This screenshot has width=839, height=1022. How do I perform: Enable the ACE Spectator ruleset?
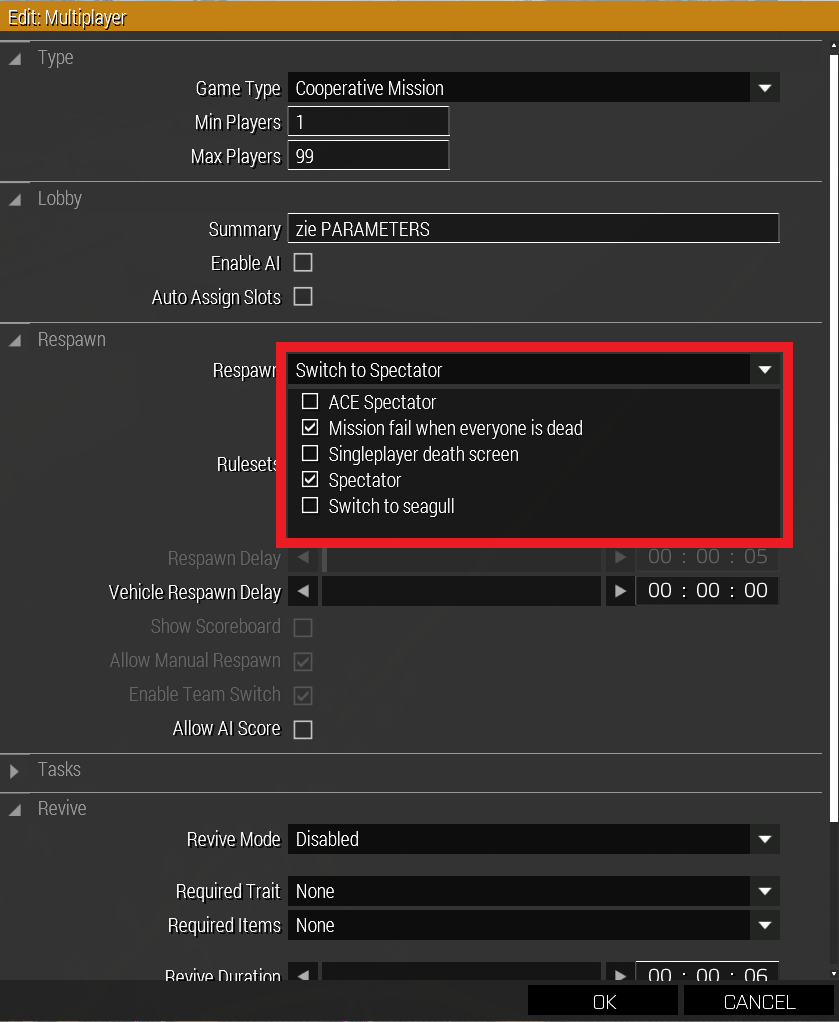pyautogui.click(x=310, y=401)
